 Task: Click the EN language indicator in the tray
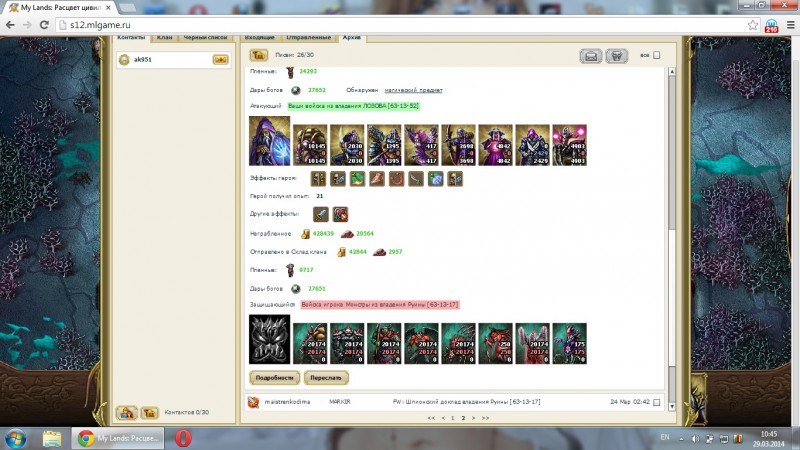pos(665,437)
